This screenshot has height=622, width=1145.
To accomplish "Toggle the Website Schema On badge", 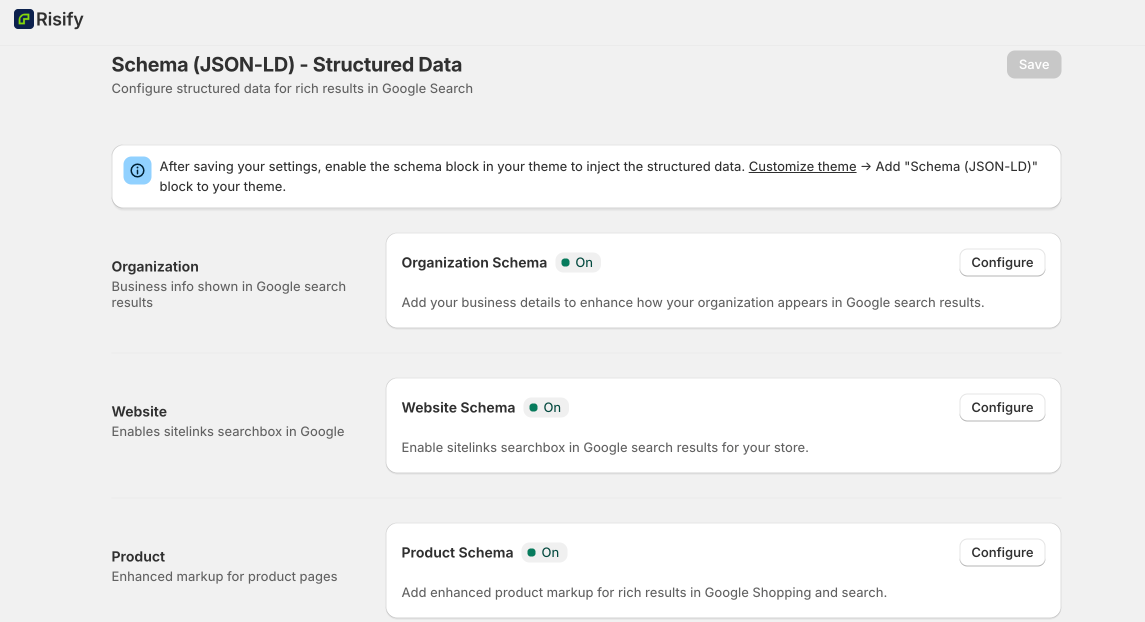I will [x=545, y=408].
